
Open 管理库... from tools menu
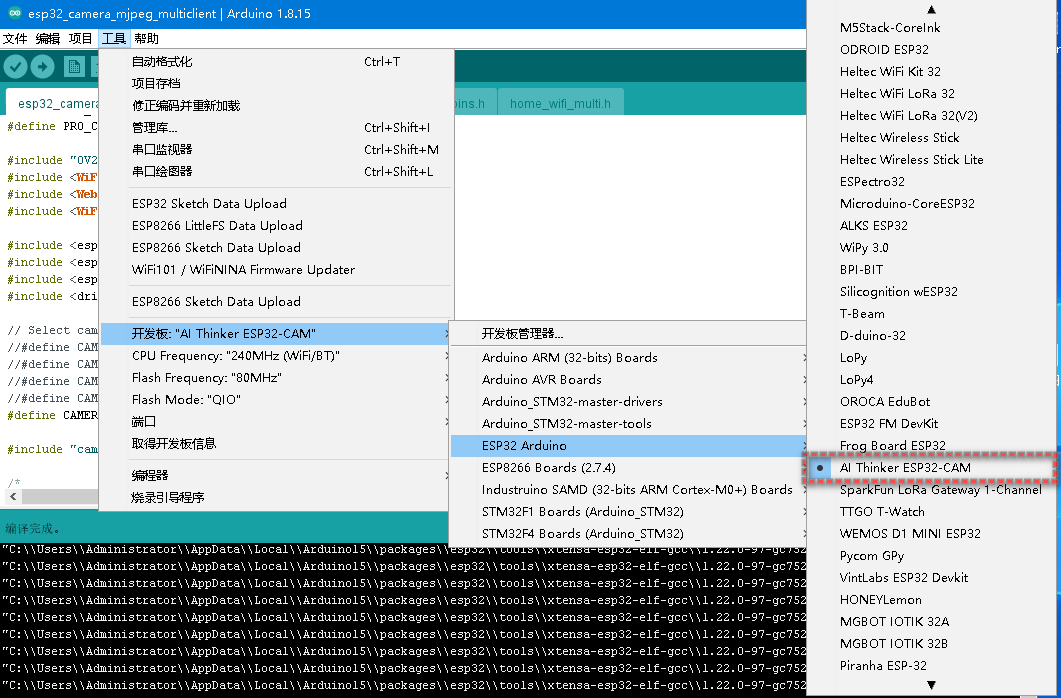click(275, 127)
